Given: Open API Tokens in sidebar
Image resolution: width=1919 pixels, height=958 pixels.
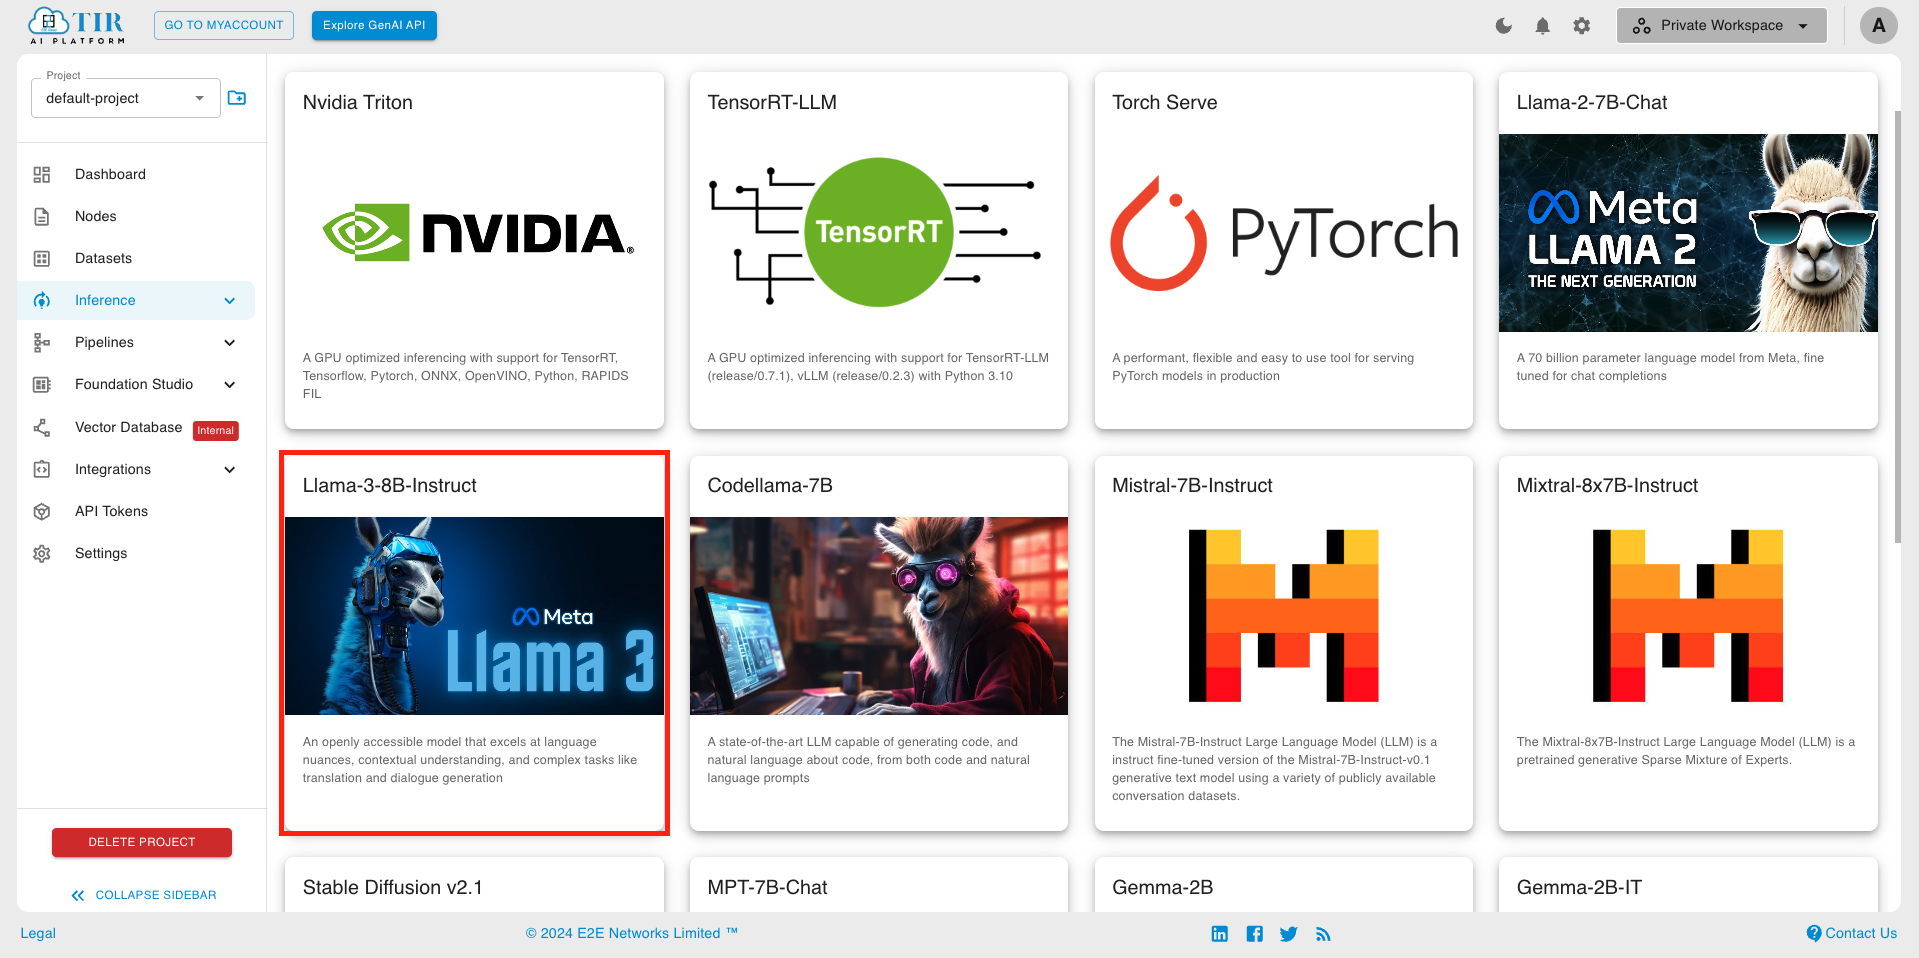Looking at the screenshot, I should click(x=111, y=511).
